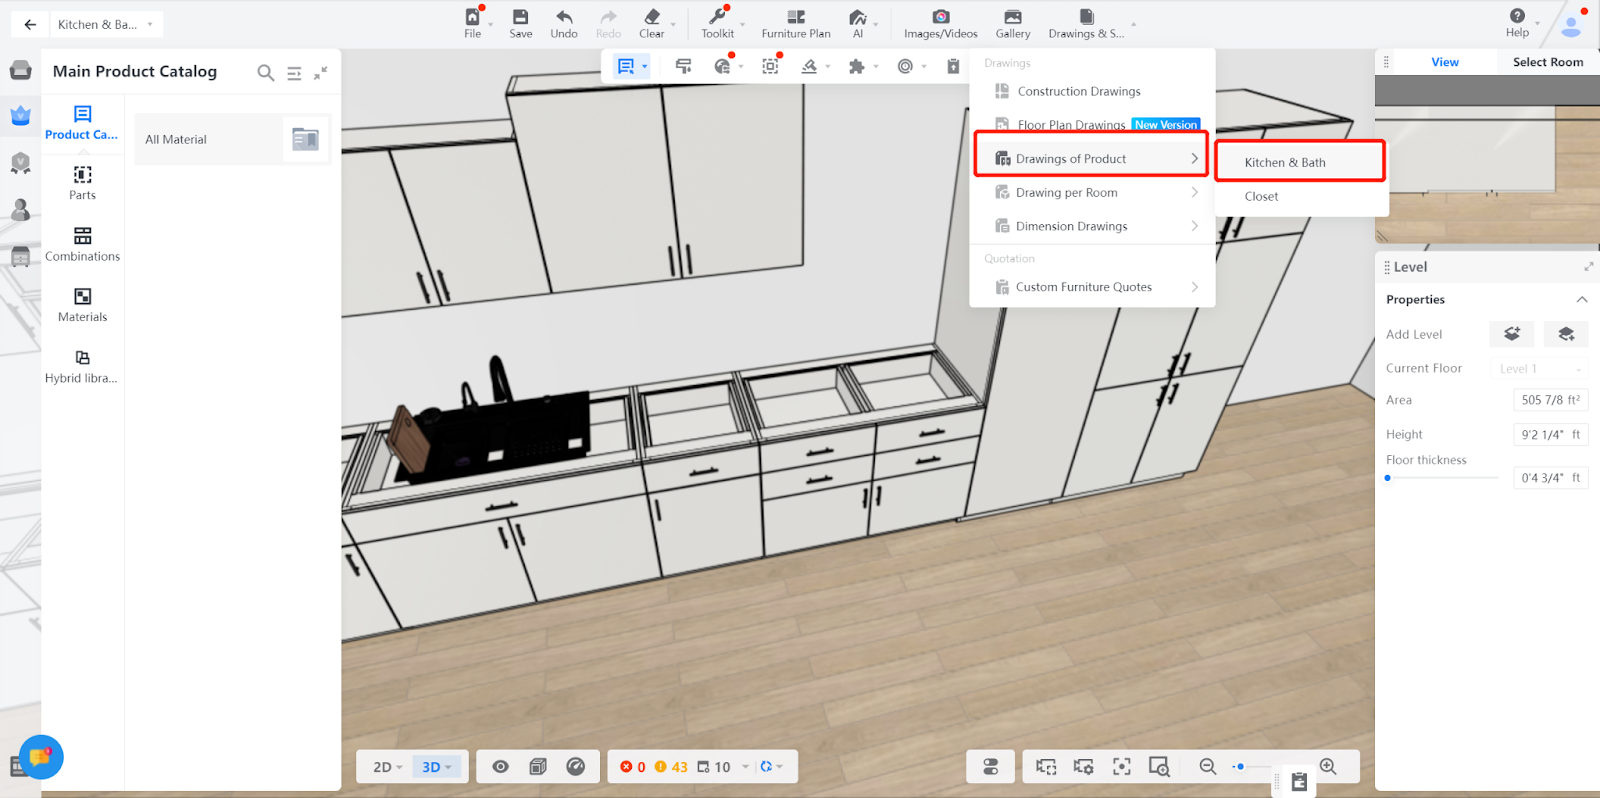
Task: Choose Construction Drawings menu entry
Action: pos(1078,91)
